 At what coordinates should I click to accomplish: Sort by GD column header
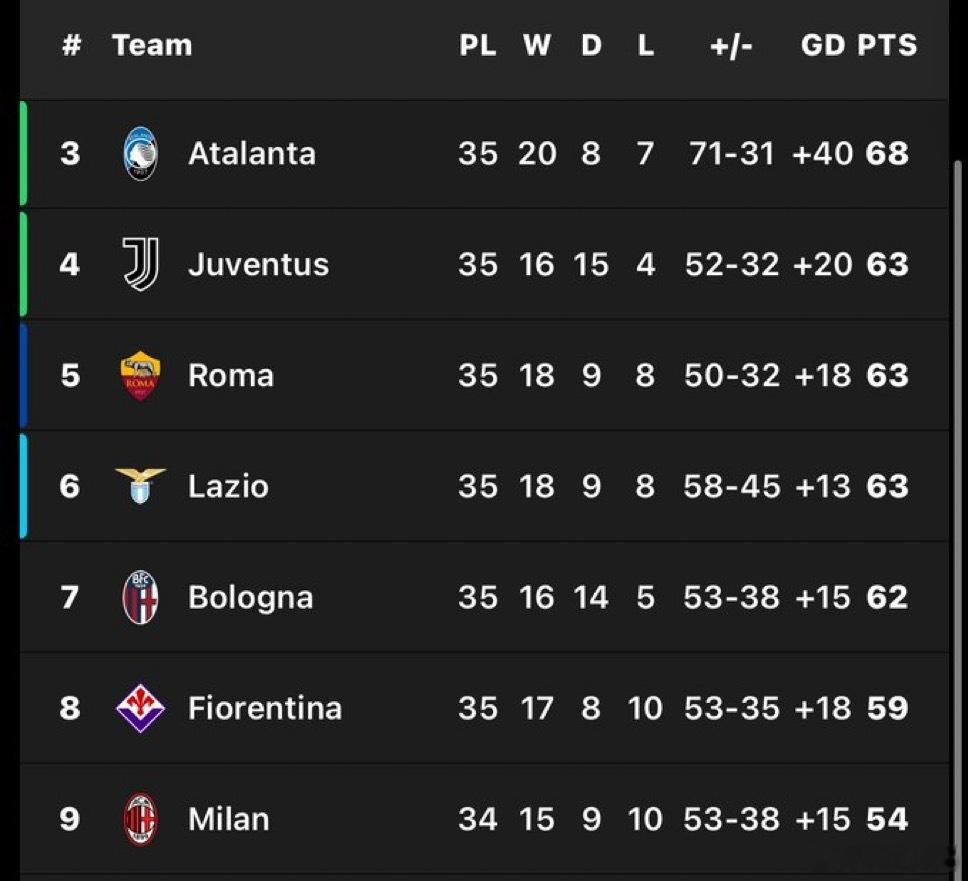(x=823, y=45)
